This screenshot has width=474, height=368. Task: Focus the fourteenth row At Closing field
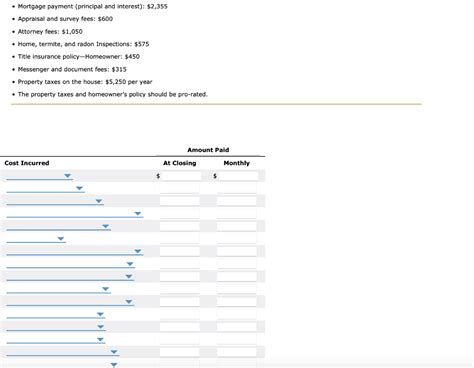pyautogui.click(x=180, y=340)
